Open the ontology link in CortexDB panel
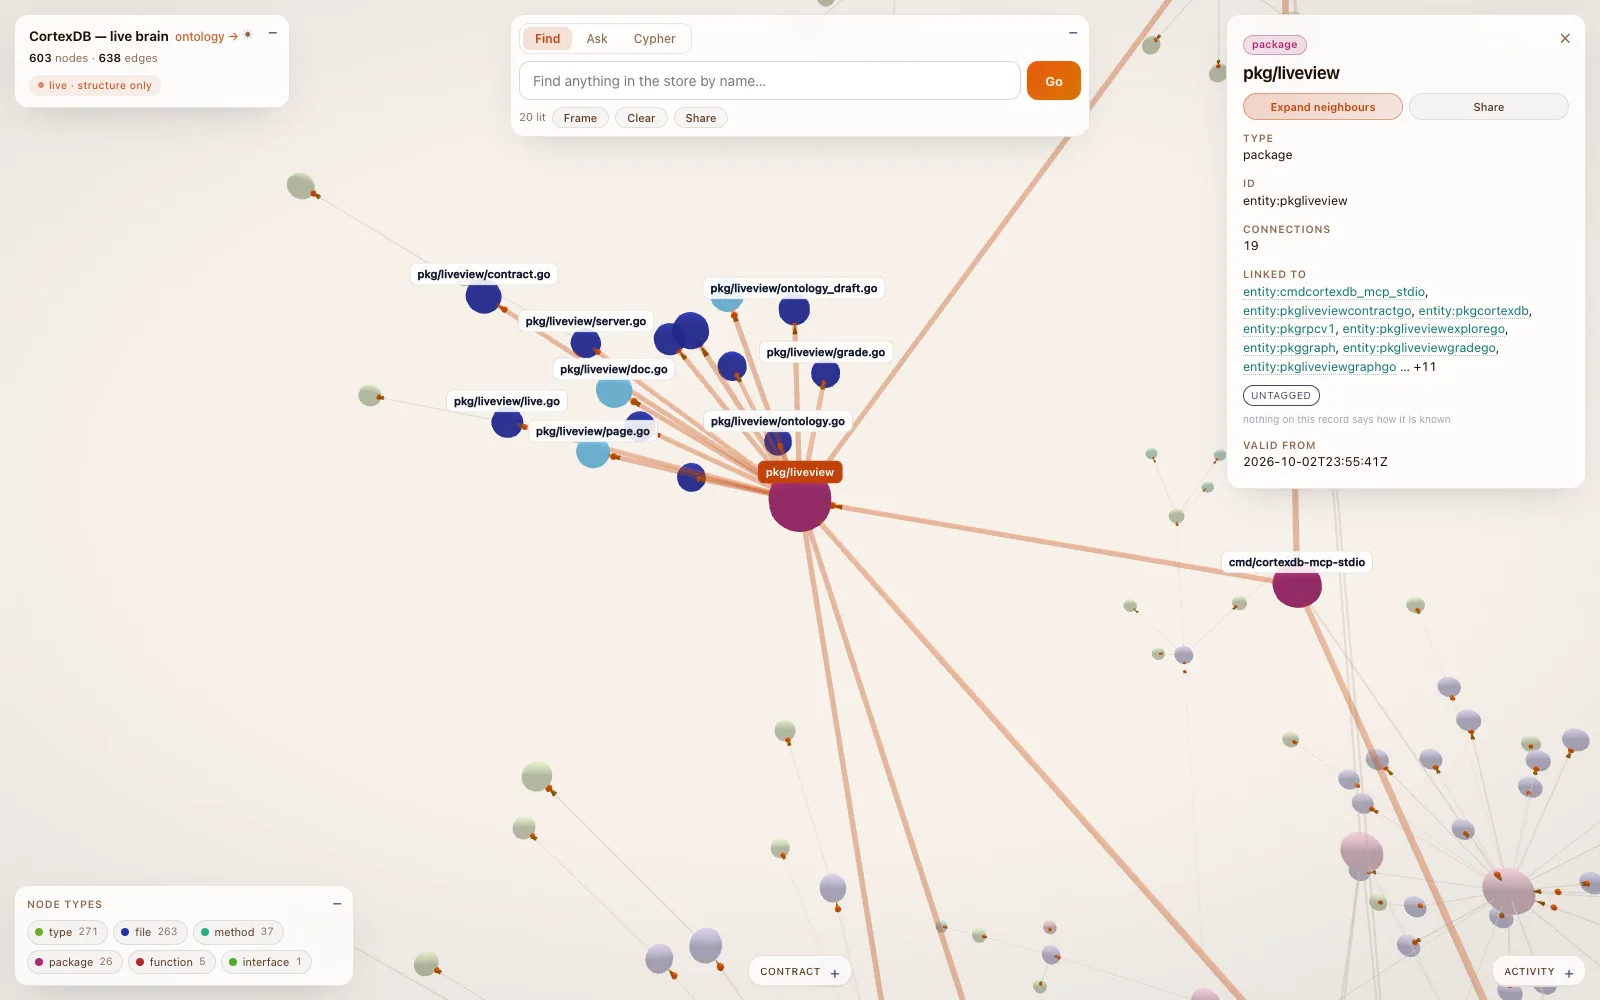Image resolution: width=1600 pixels, height=1000 pixels. point(206,36)
